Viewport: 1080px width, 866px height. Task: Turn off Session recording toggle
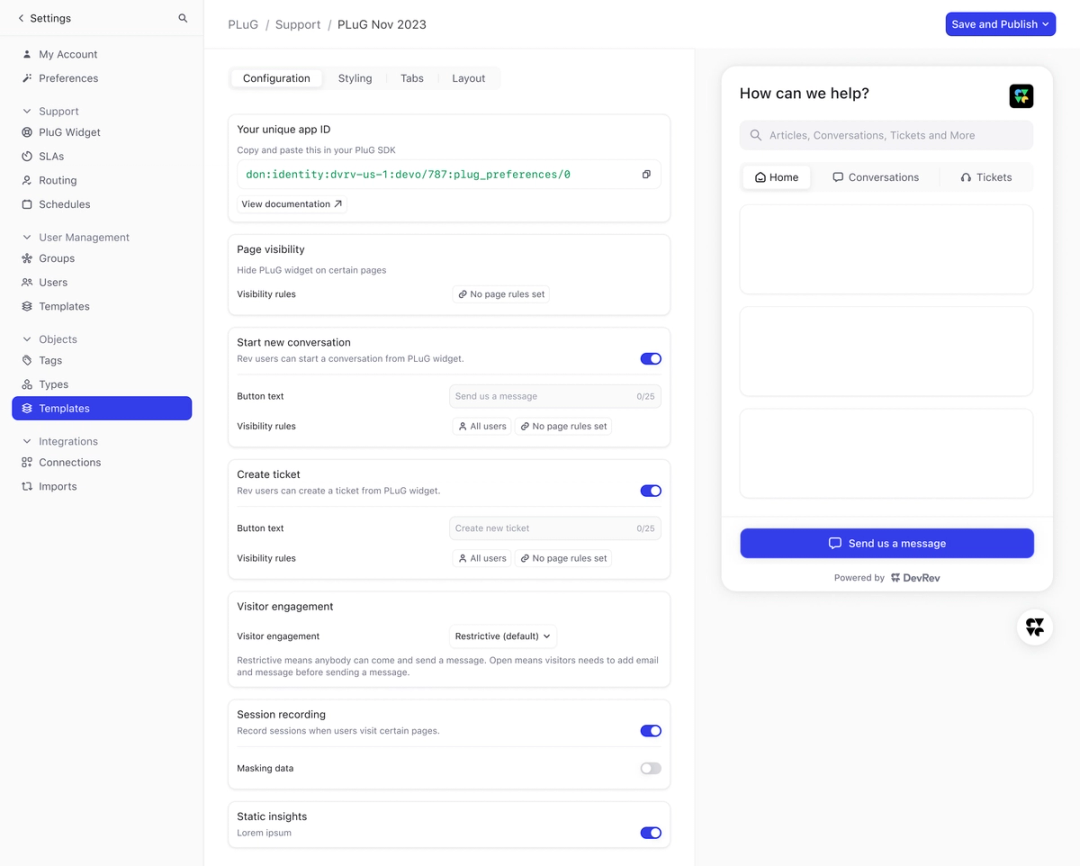click(650, 731)
